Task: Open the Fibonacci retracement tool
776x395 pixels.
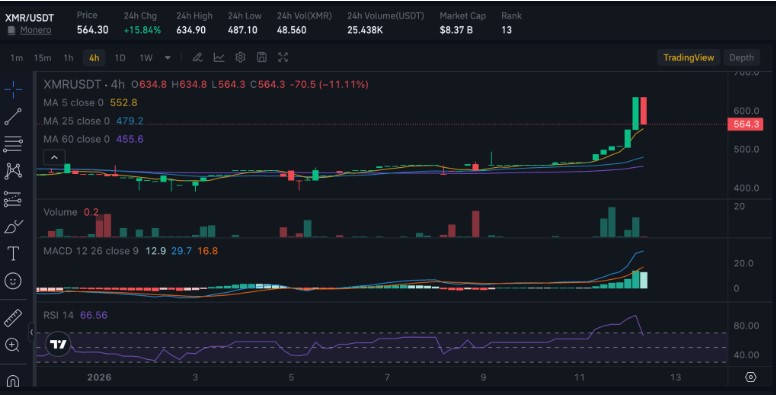Action: 13,144
